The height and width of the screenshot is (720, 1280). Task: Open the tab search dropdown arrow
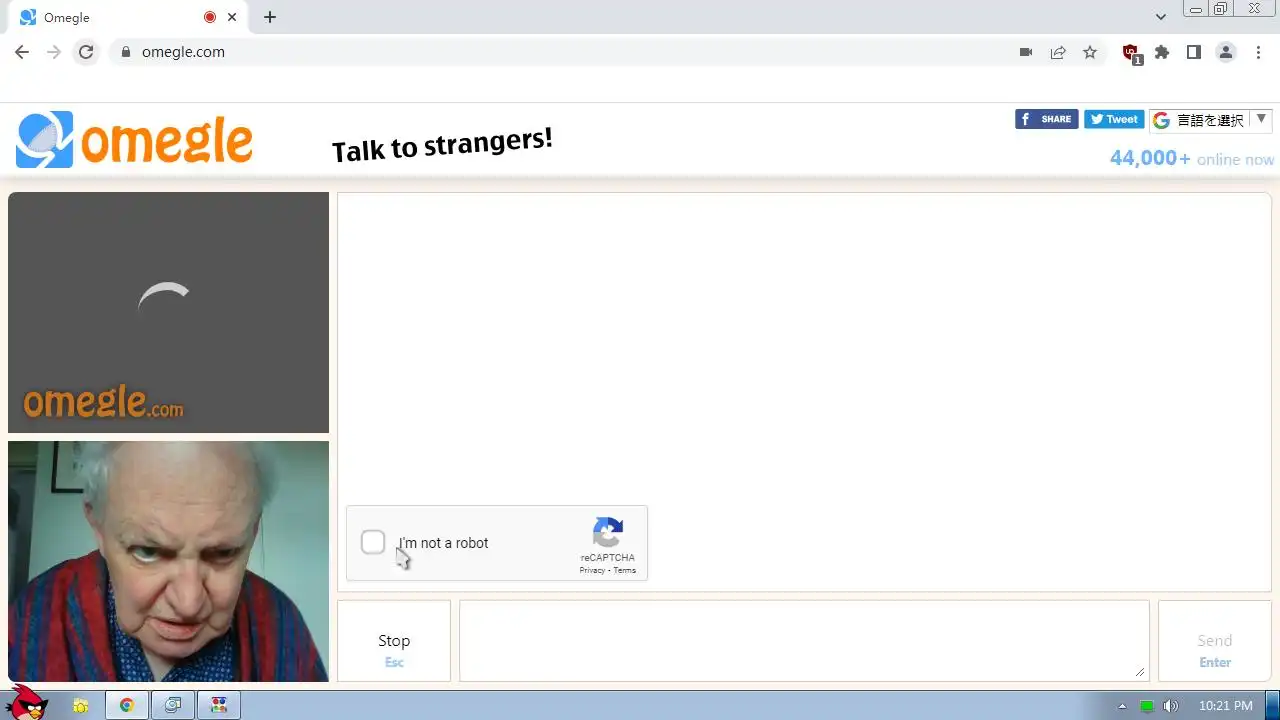coord(1160,17)
